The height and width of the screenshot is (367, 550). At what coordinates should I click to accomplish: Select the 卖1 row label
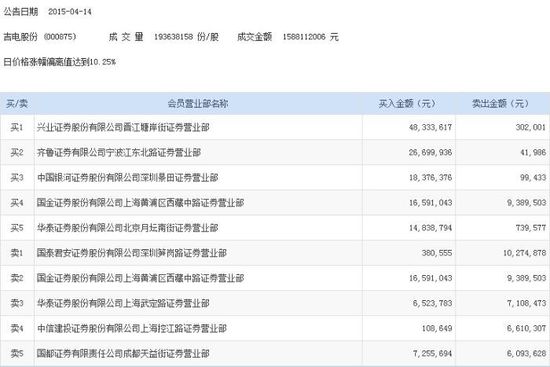pyautogui.click(x=17, y=253)
